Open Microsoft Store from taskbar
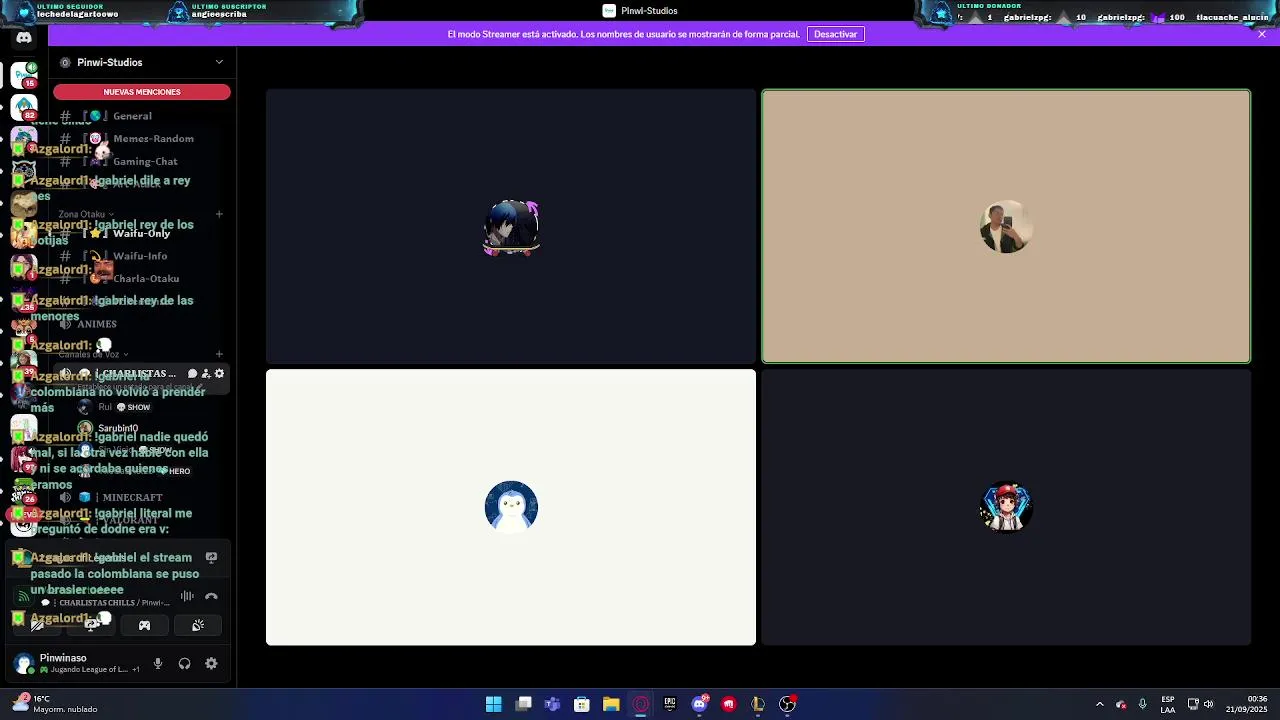The height and width of the screenshot is (720, 1280). (582, 704)
